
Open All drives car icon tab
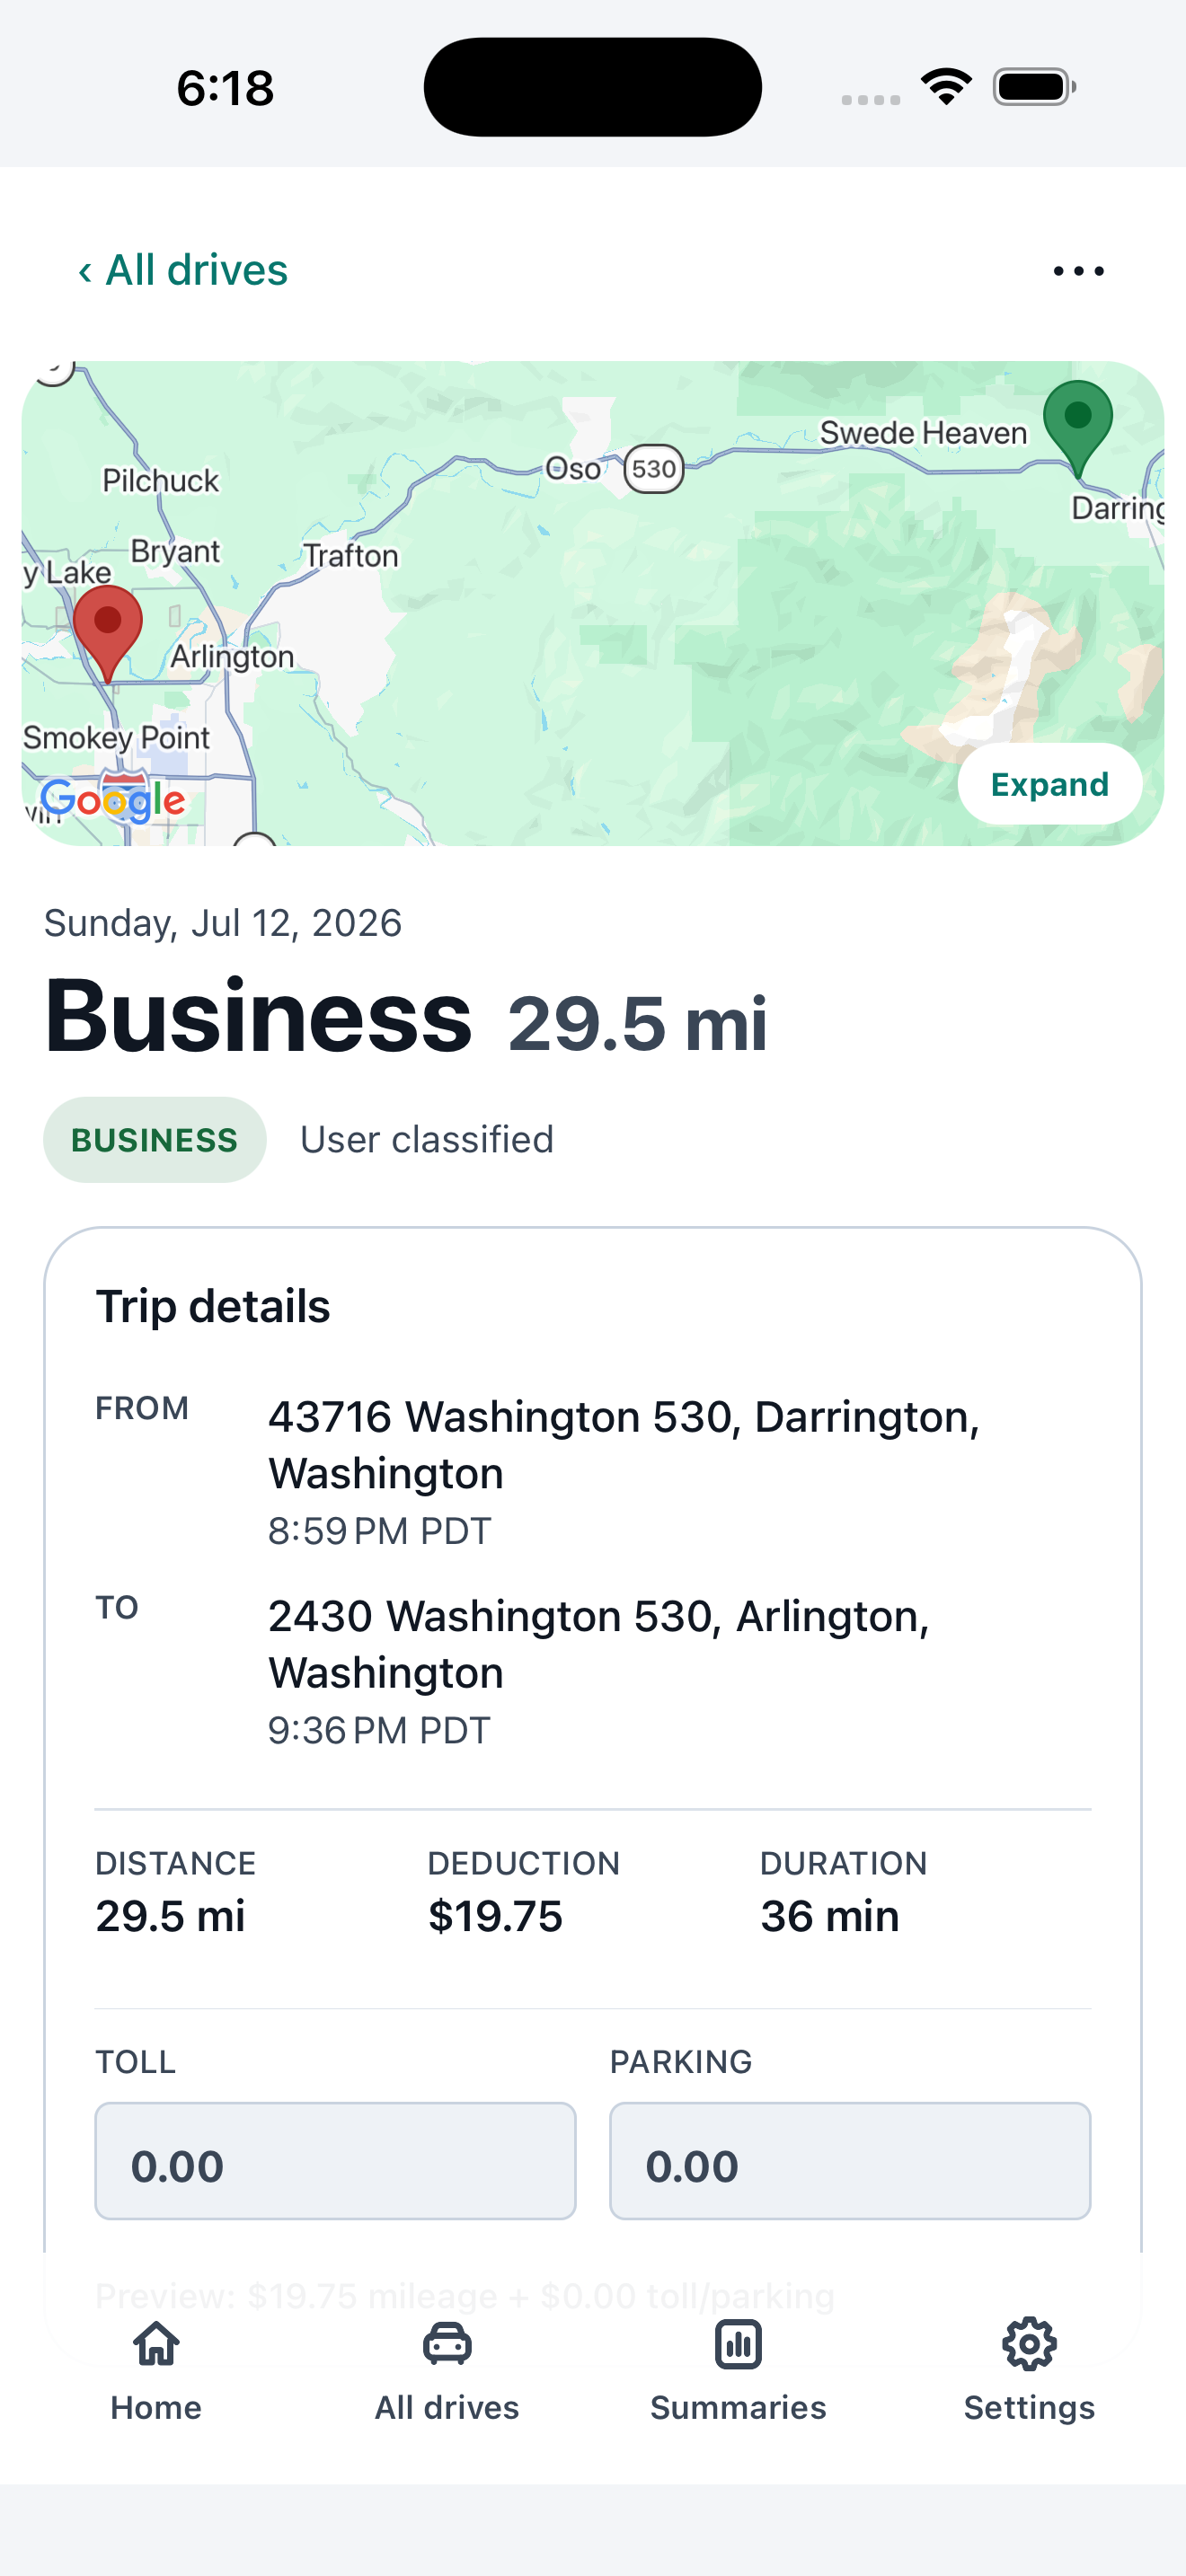click(447, 2343)
